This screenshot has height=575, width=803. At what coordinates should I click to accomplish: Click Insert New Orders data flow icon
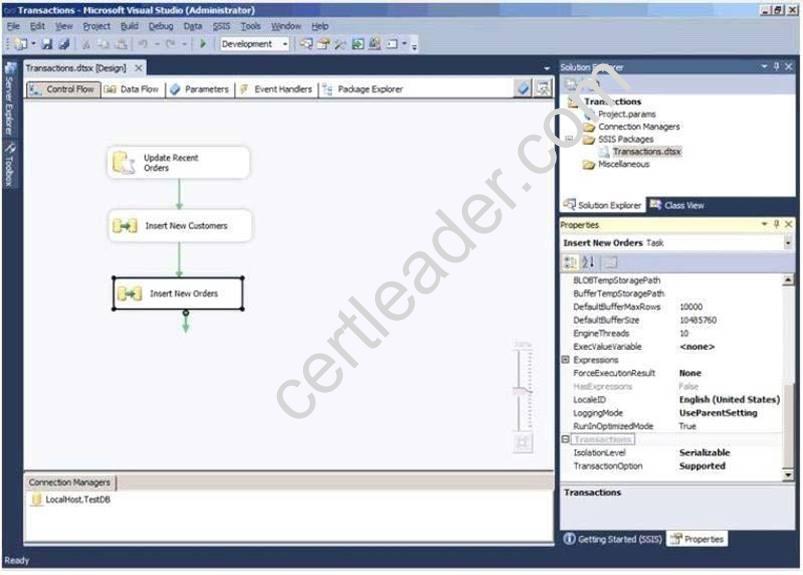[130, 293]
